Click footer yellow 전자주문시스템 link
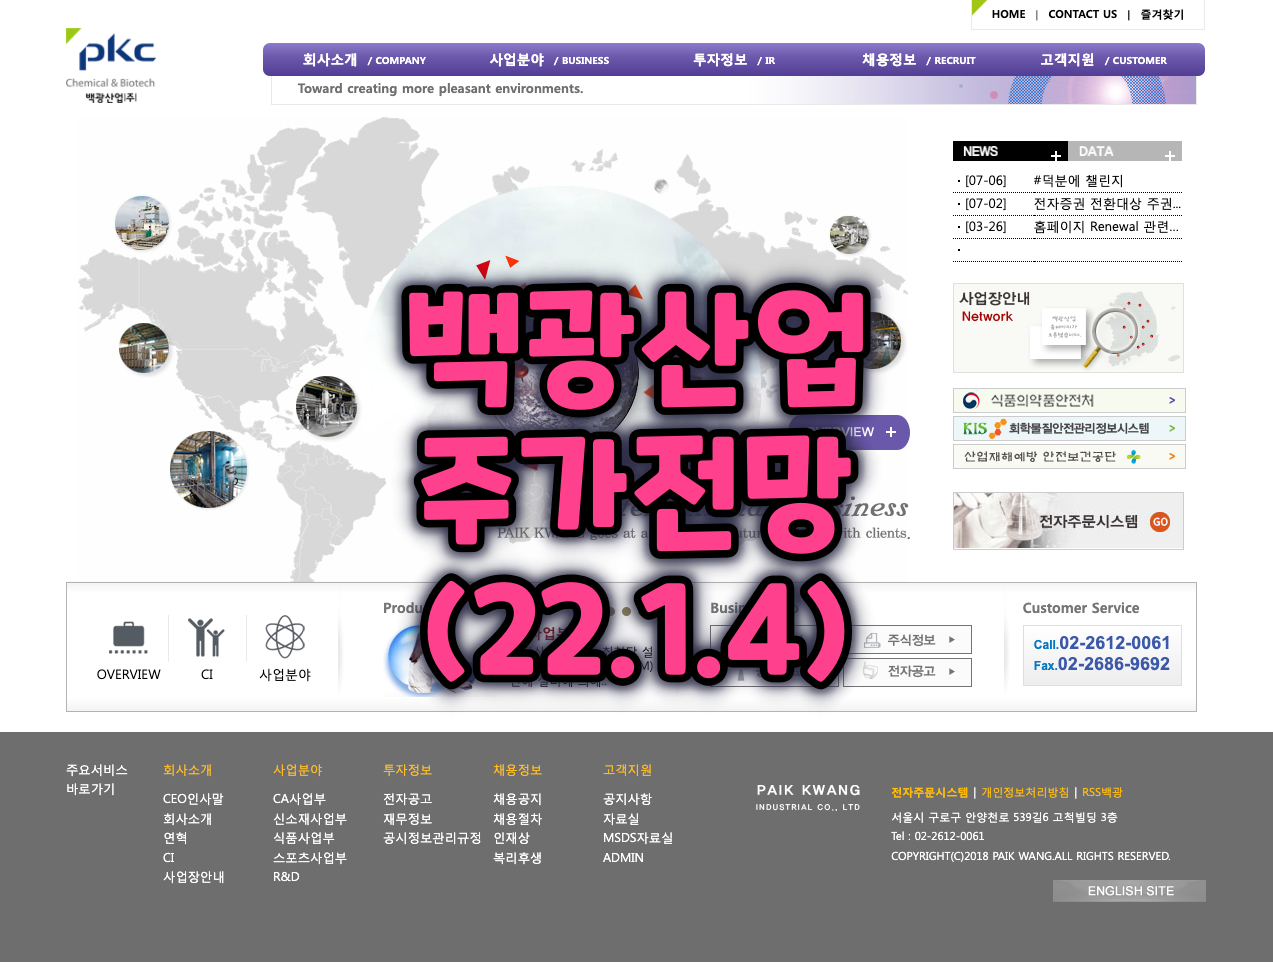The height and width of the screenshot is (973, 1273). coord(929,792)
